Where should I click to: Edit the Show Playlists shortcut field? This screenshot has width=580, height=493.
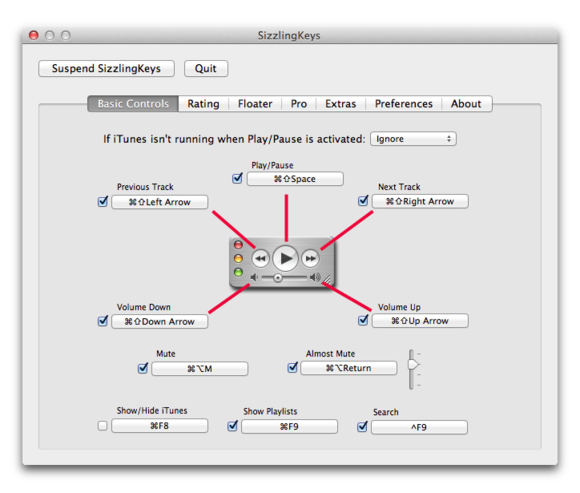289,426
